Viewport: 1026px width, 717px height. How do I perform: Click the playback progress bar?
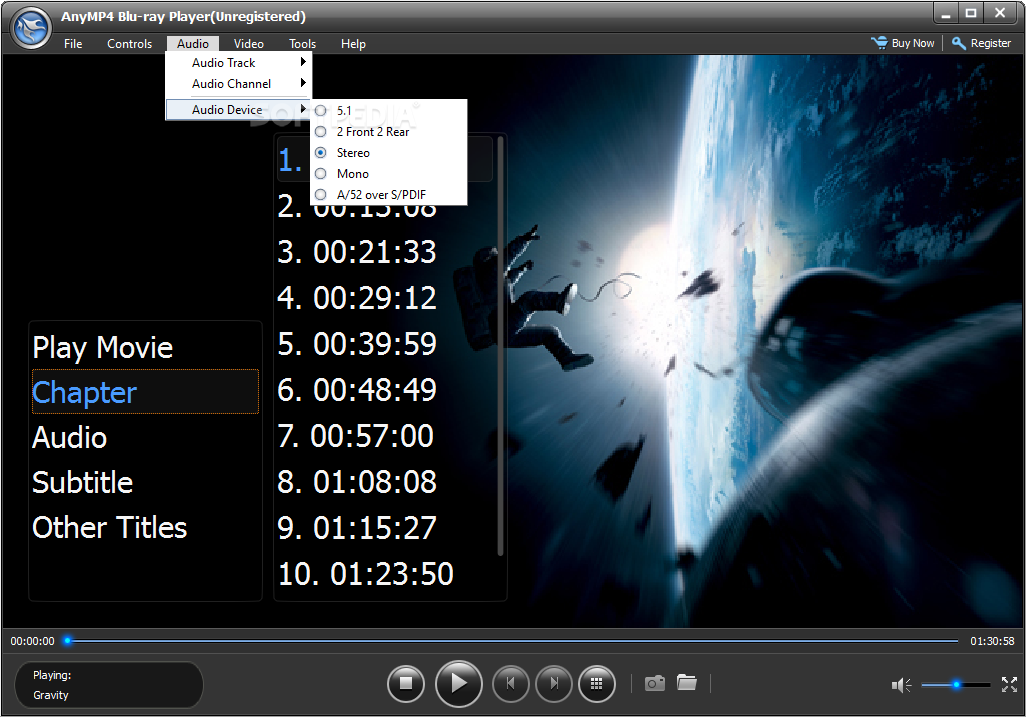(512, 640)
